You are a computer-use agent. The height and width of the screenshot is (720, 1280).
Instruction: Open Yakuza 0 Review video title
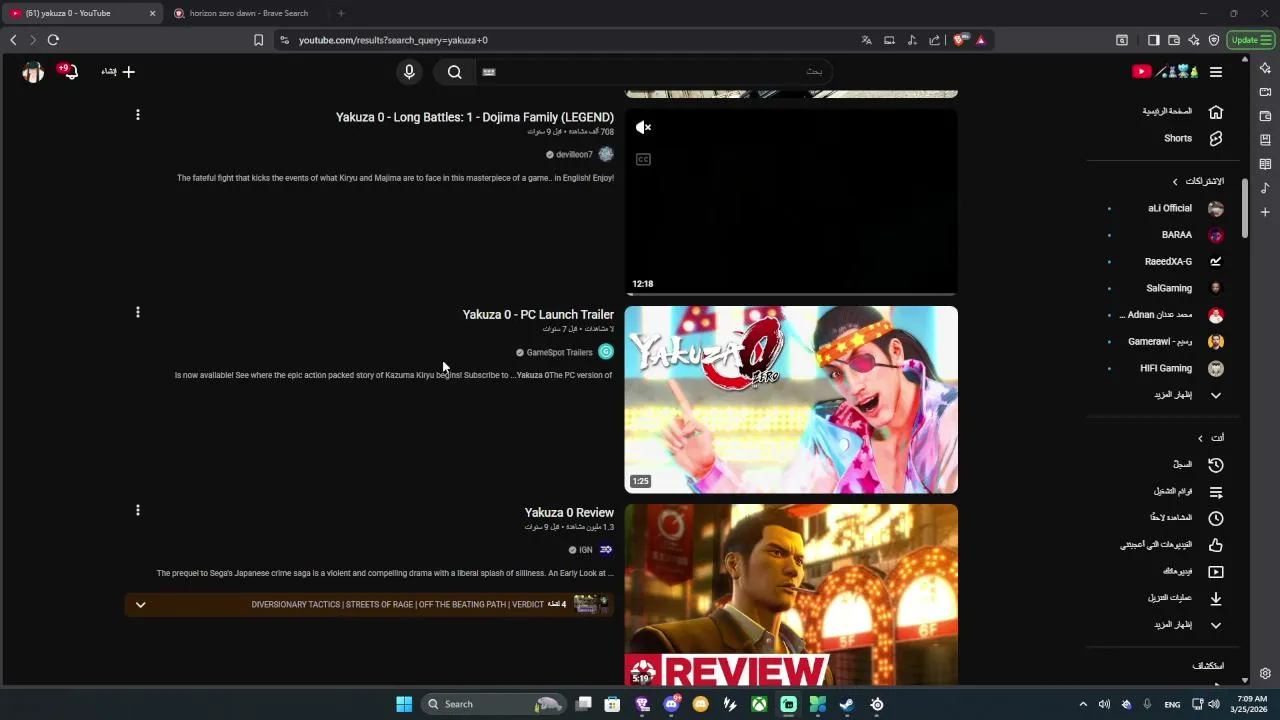pyautogui.click(x=569, y=512)
